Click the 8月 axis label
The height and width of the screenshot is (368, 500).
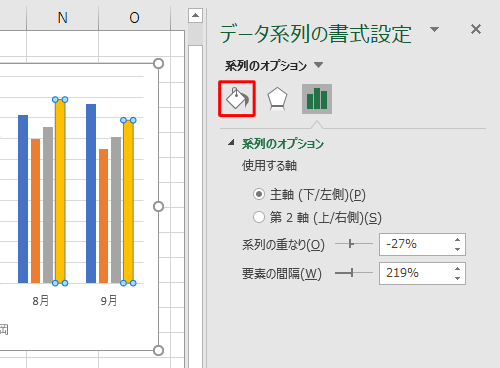coord(41,301)
